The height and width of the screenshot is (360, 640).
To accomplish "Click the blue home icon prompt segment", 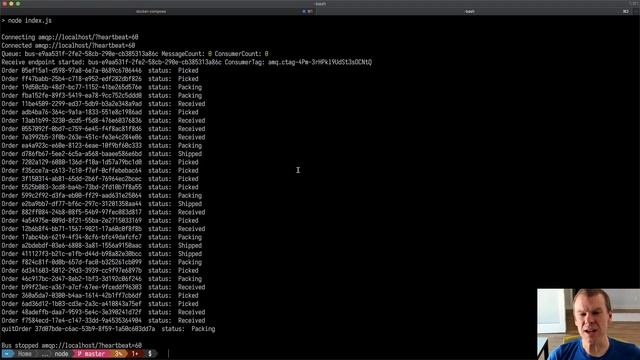I will 7,354.
